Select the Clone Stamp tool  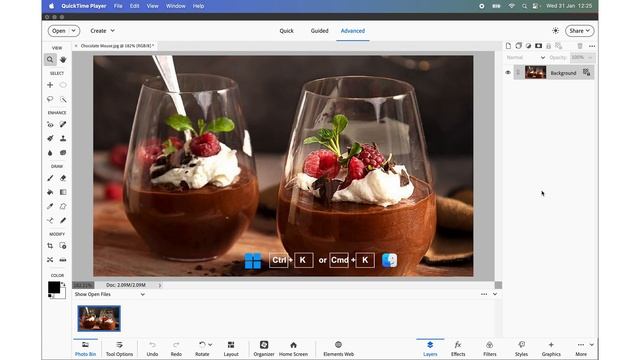pyautogui.click(x=63, y=138)
